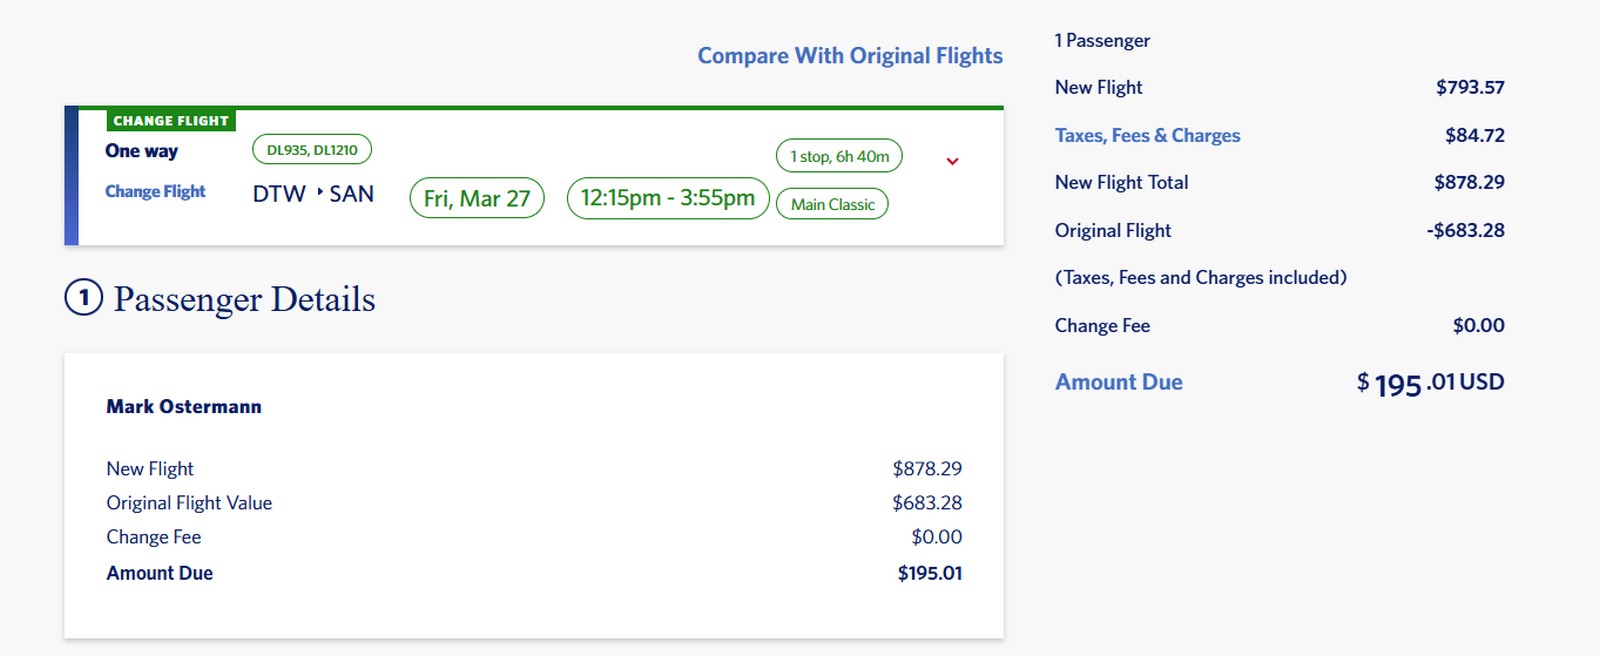The height and width of the screenshot is (656, 1600).
Task: Click the DTW to SAN route text
Action: 312,194
